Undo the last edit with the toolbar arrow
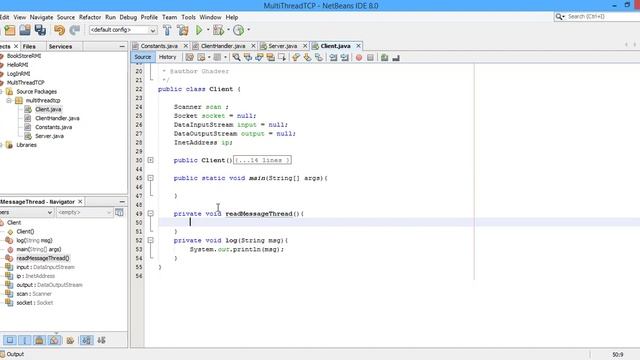 (x=60, y=30)
